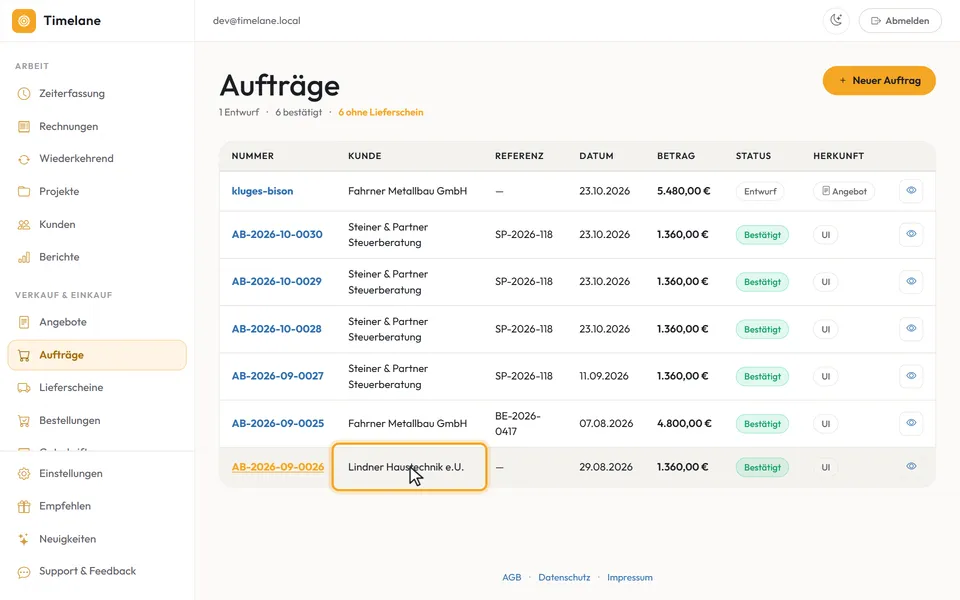Screen dimensions: 960x600
Task: Click eye icon for AB-2026-09-0025
Action: click(911, 423)
